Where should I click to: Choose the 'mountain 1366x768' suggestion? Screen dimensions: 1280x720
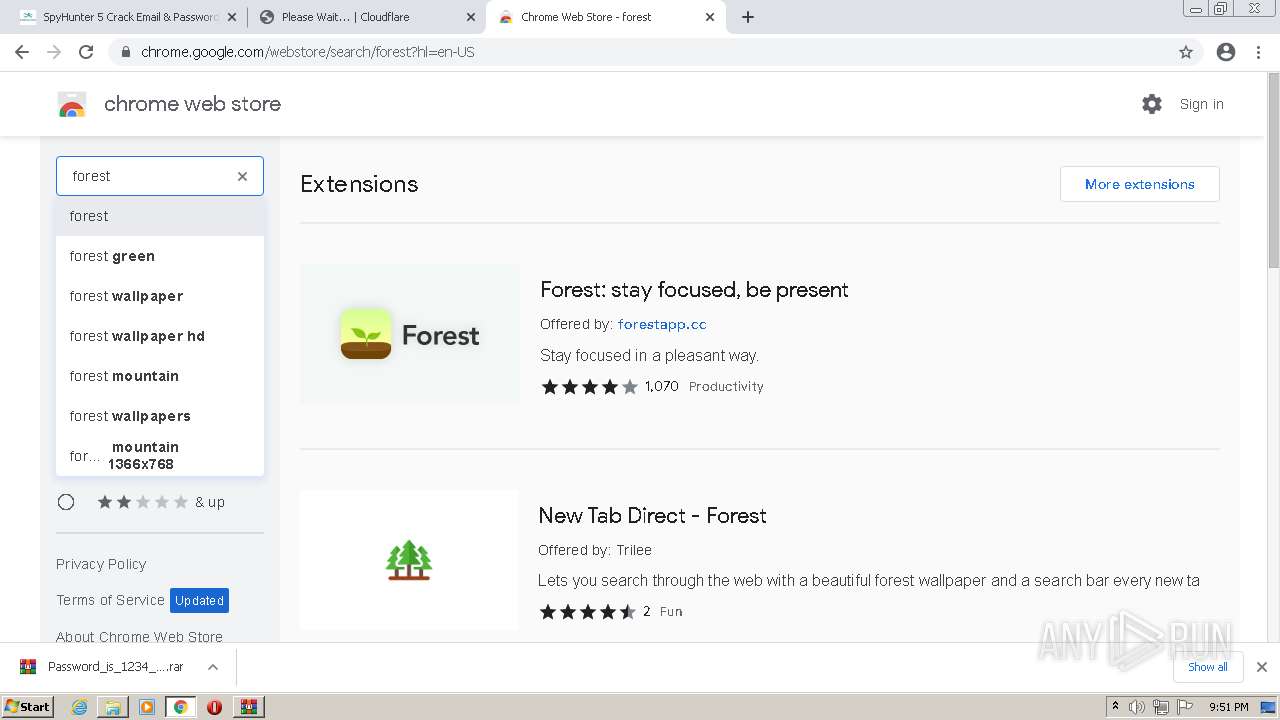160,456
